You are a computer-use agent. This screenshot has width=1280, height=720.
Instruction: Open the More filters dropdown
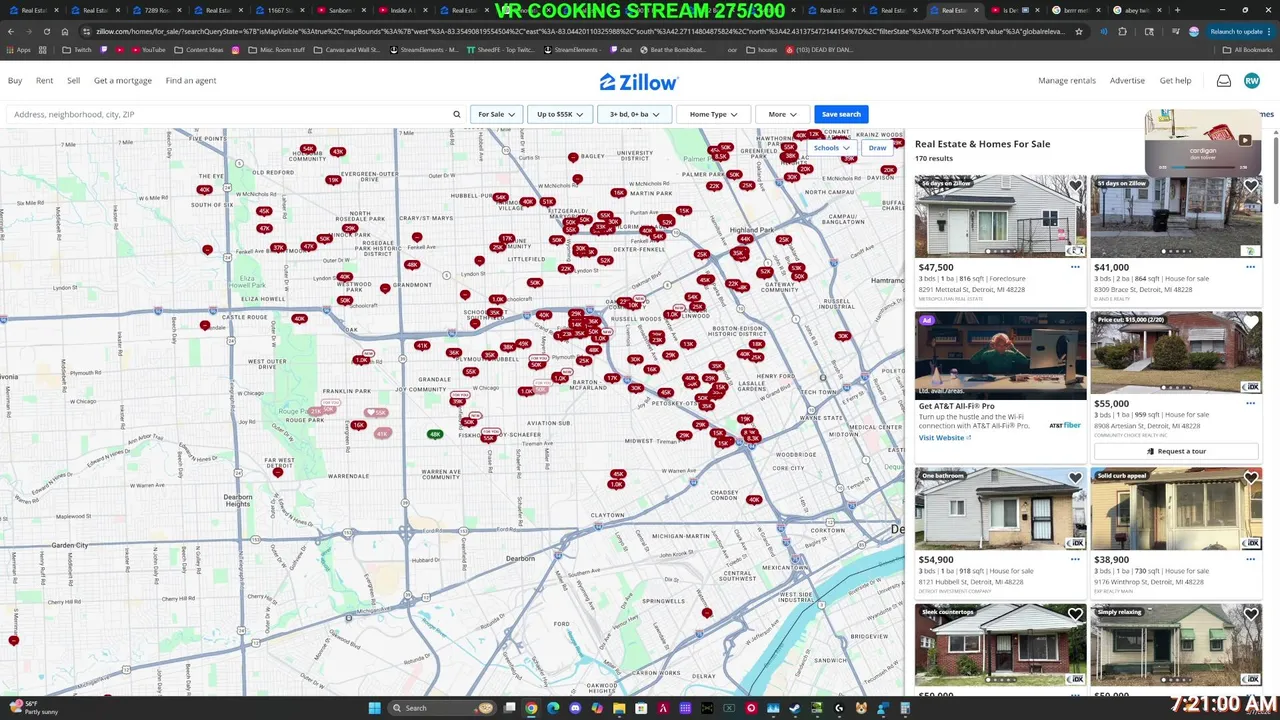[x=783, y=114]
